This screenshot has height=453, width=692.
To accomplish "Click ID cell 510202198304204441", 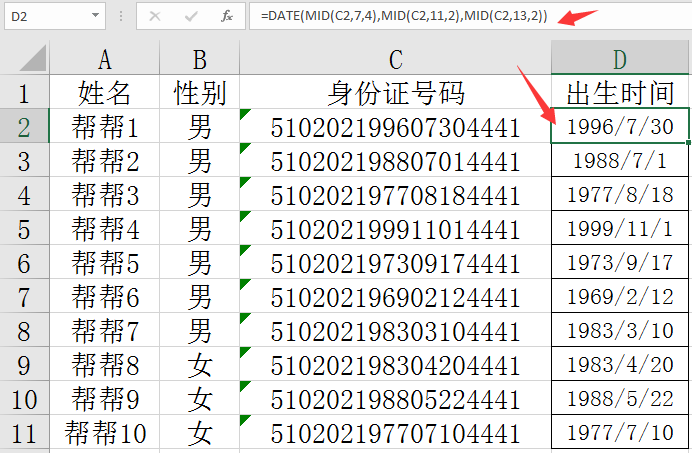I will click(395, 364).
